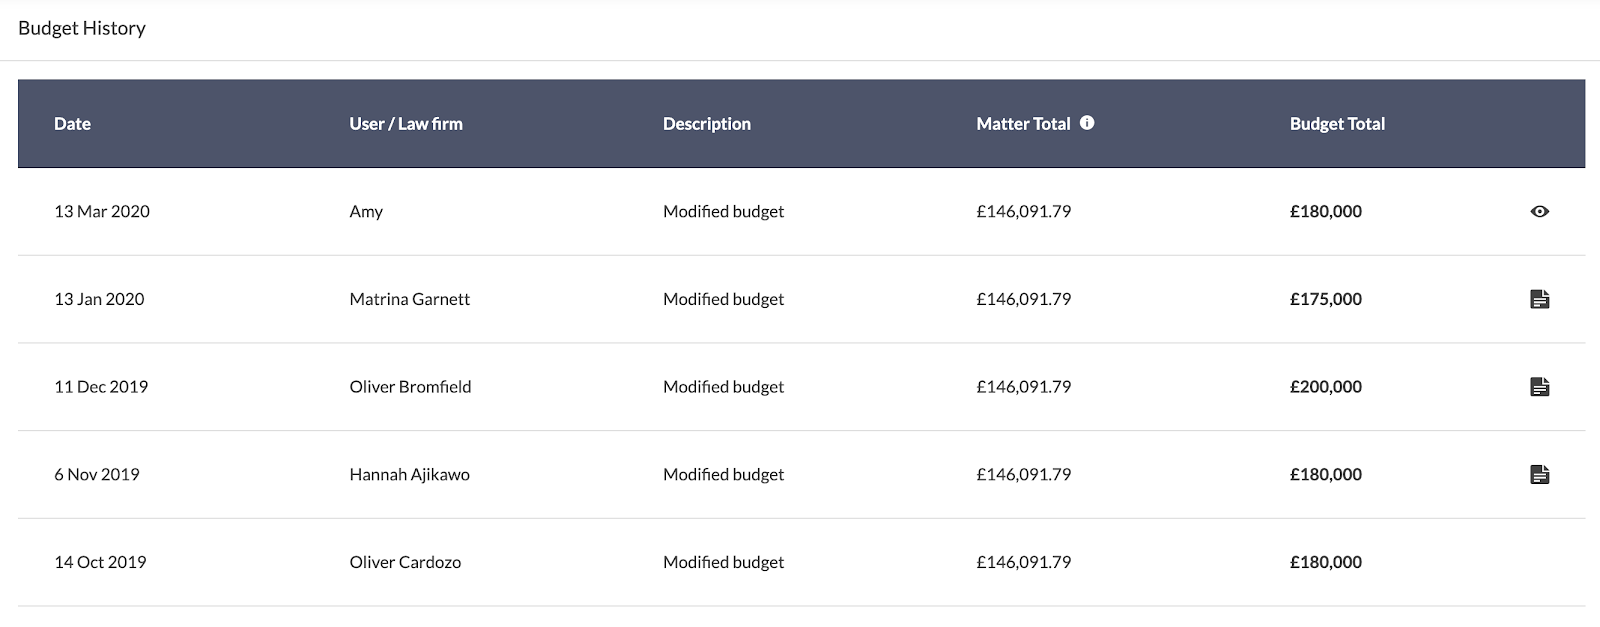
Task: Select the 13 Mar 2020 date cell
Action: [x=102, y=211]
